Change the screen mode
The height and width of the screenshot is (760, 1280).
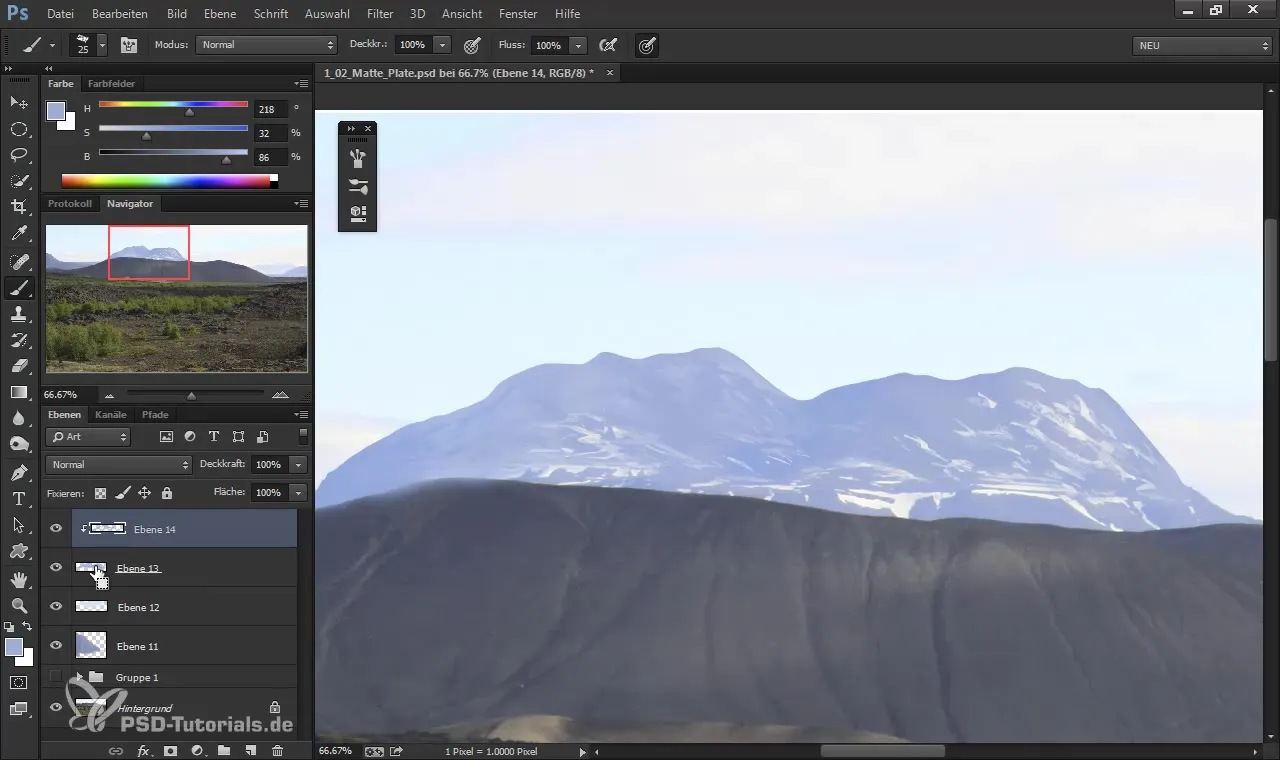(x=19, y=709)
